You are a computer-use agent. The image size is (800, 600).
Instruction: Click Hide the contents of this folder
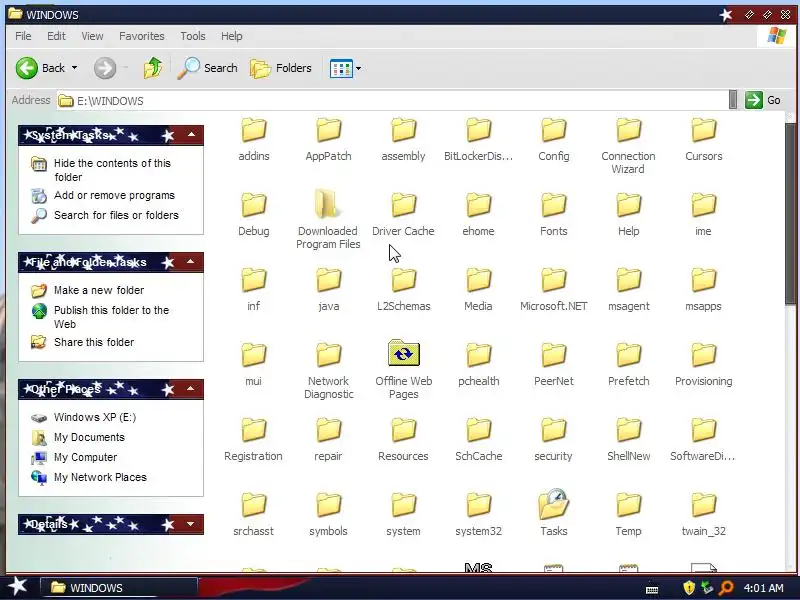click(x=112, y=170)
